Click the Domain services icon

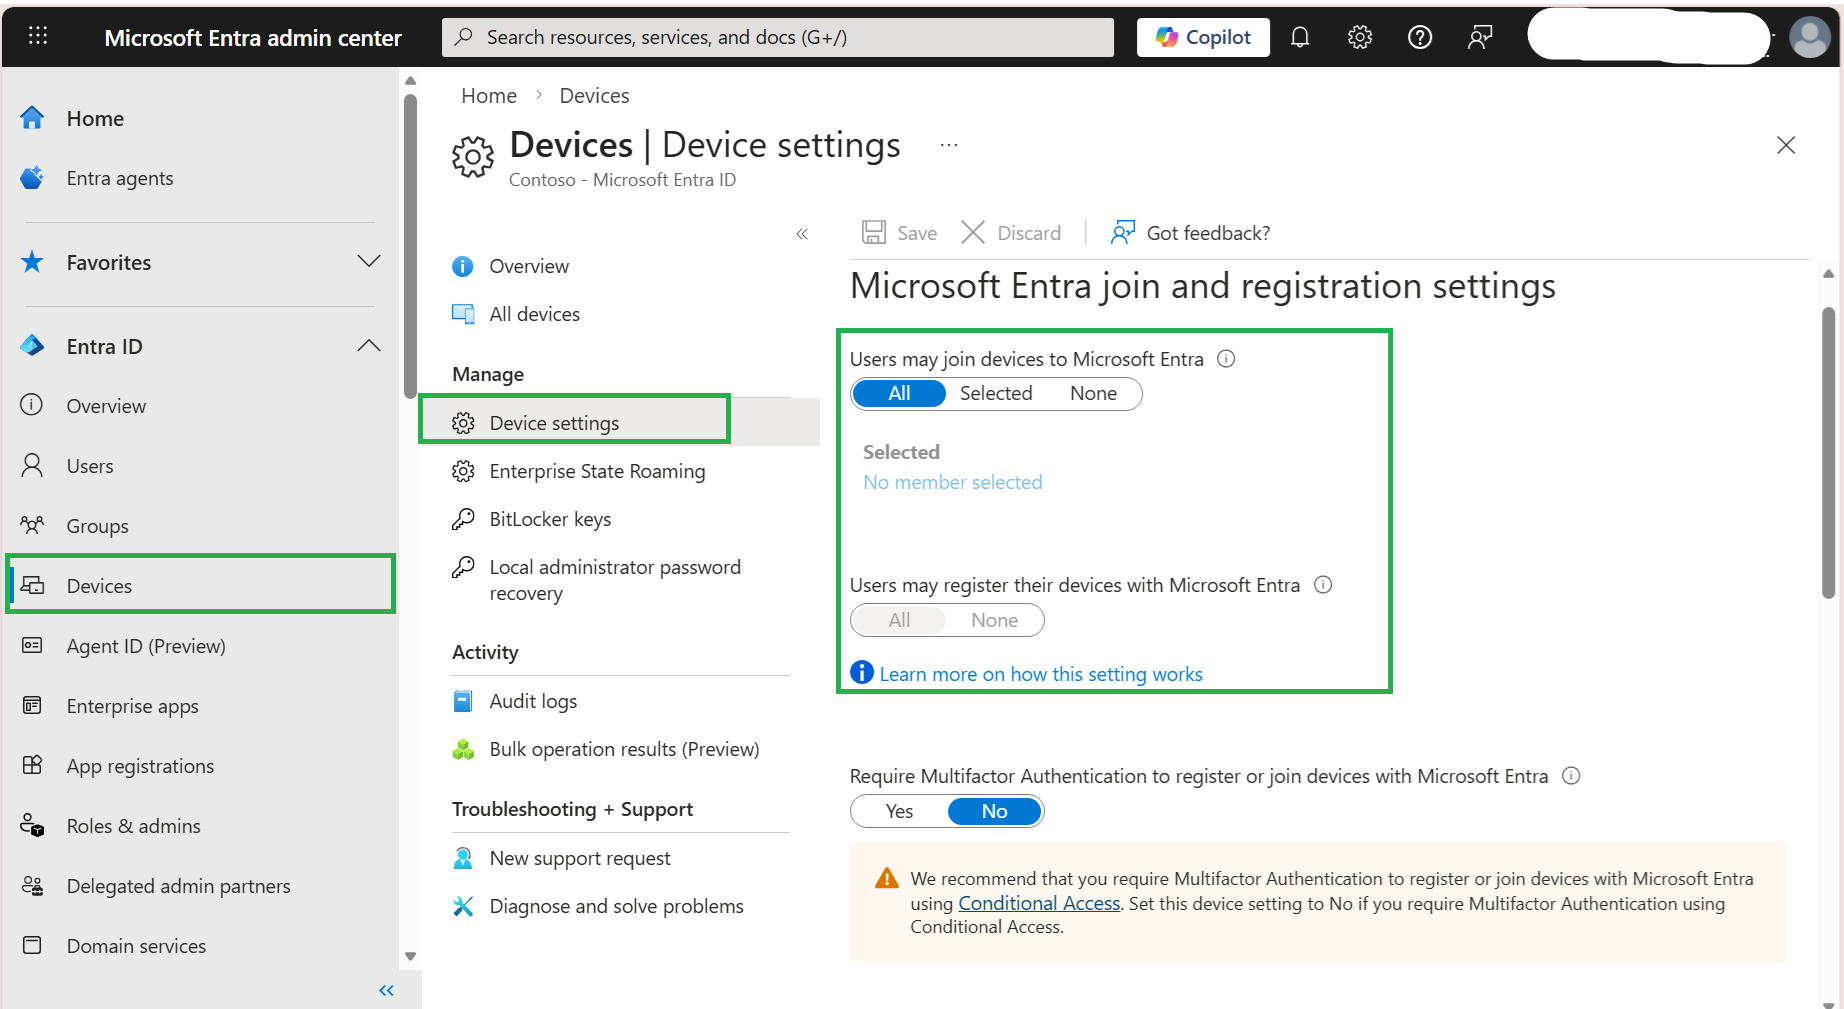(32, 946)
